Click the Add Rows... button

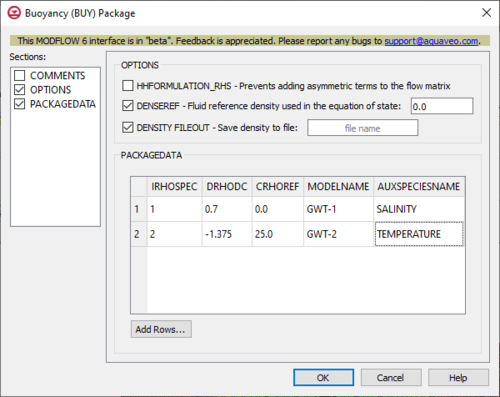(161, 329)
